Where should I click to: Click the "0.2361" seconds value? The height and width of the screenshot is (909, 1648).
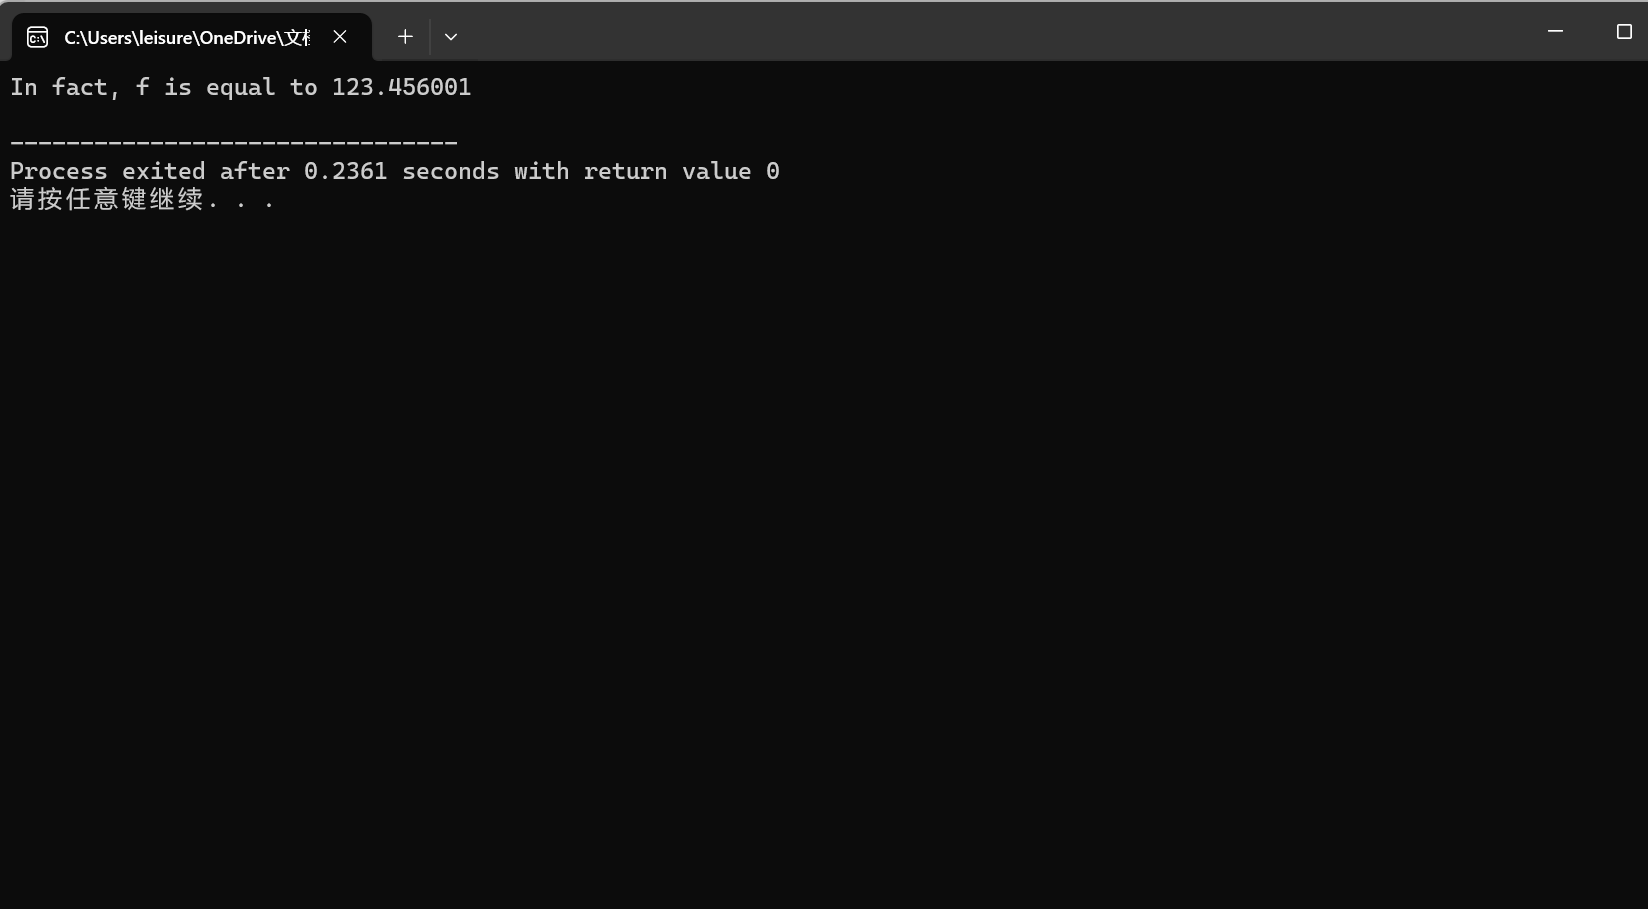pos(345,171)
